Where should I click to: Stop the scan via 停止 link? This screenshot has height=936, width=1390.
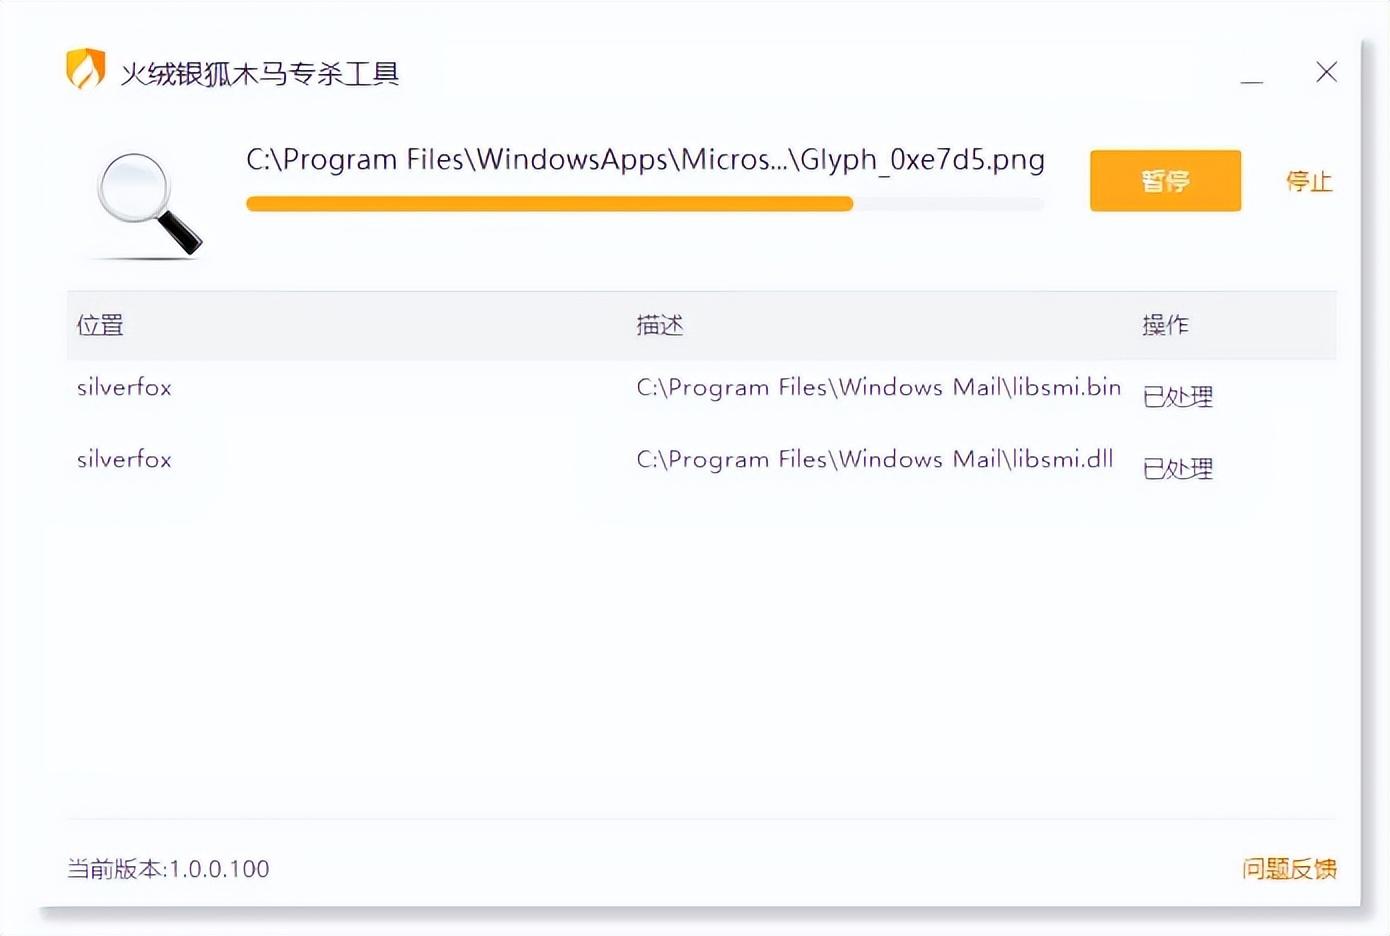[x=1309, y=181]
